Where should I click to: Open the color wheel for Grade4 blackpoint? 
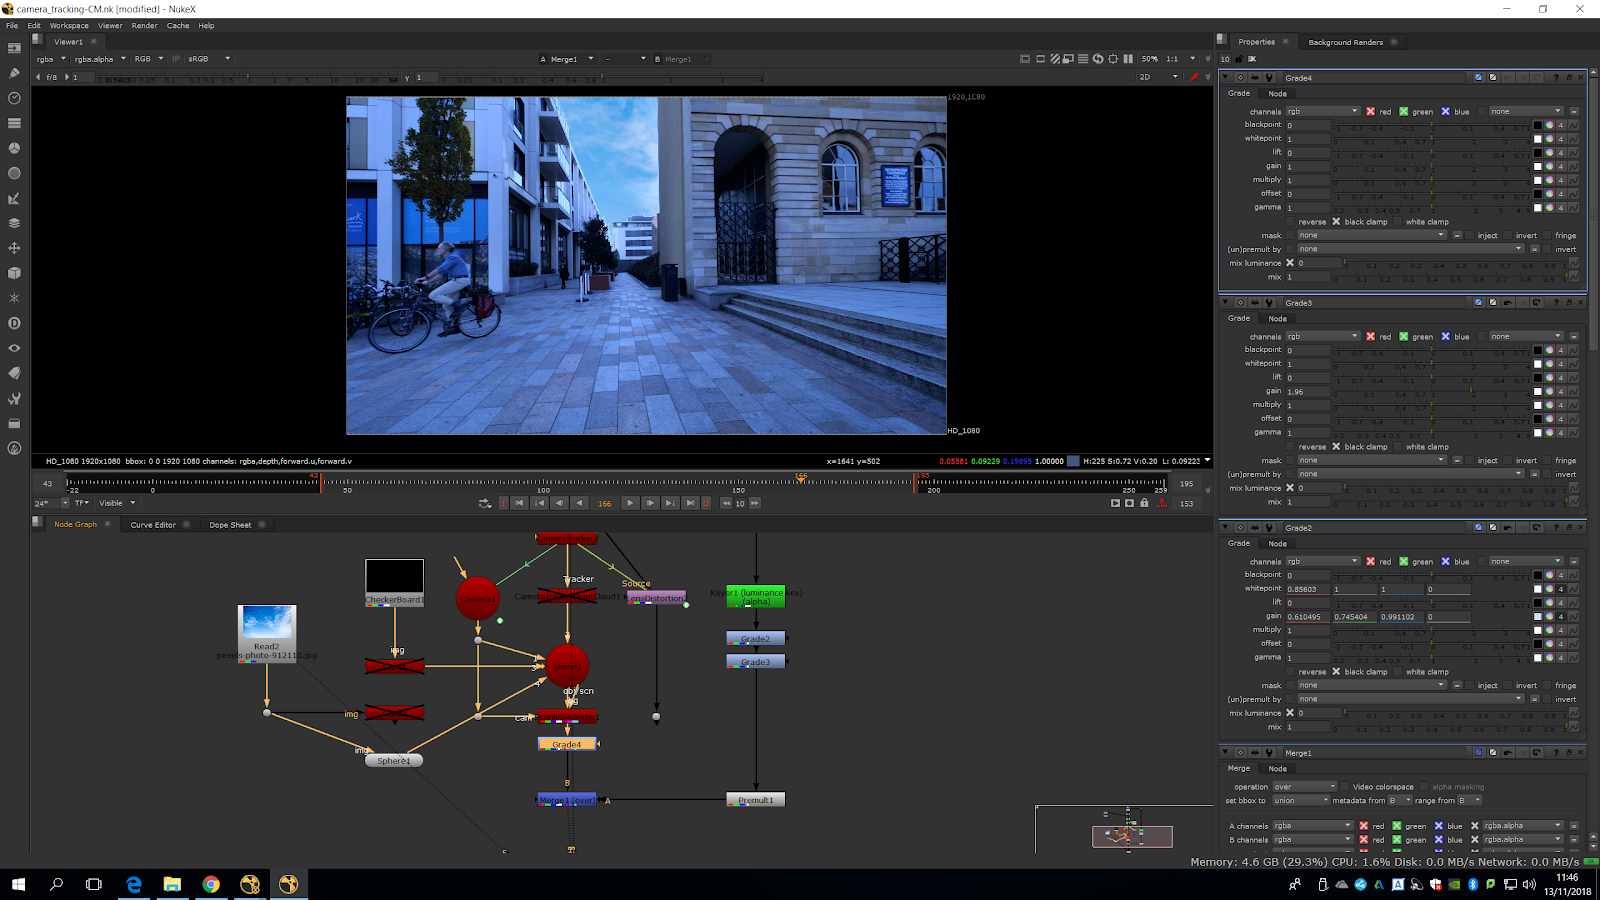click(1549, 125)
